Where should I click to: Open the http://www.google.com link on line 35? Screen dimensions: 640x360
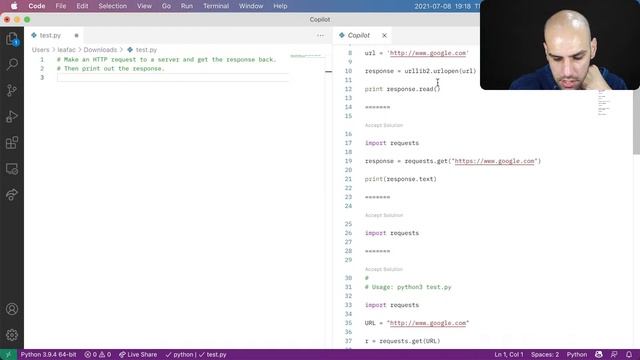pos(428,323)
